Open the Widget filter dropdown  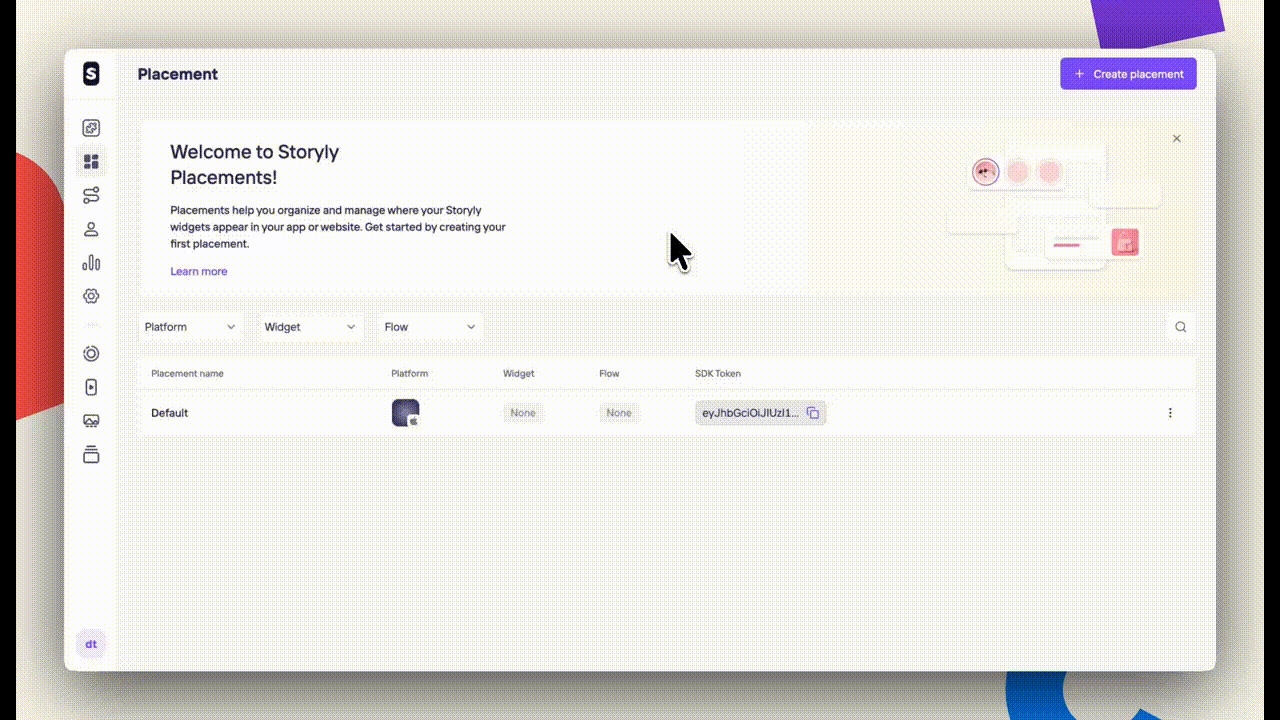click(x=310, y=327)
